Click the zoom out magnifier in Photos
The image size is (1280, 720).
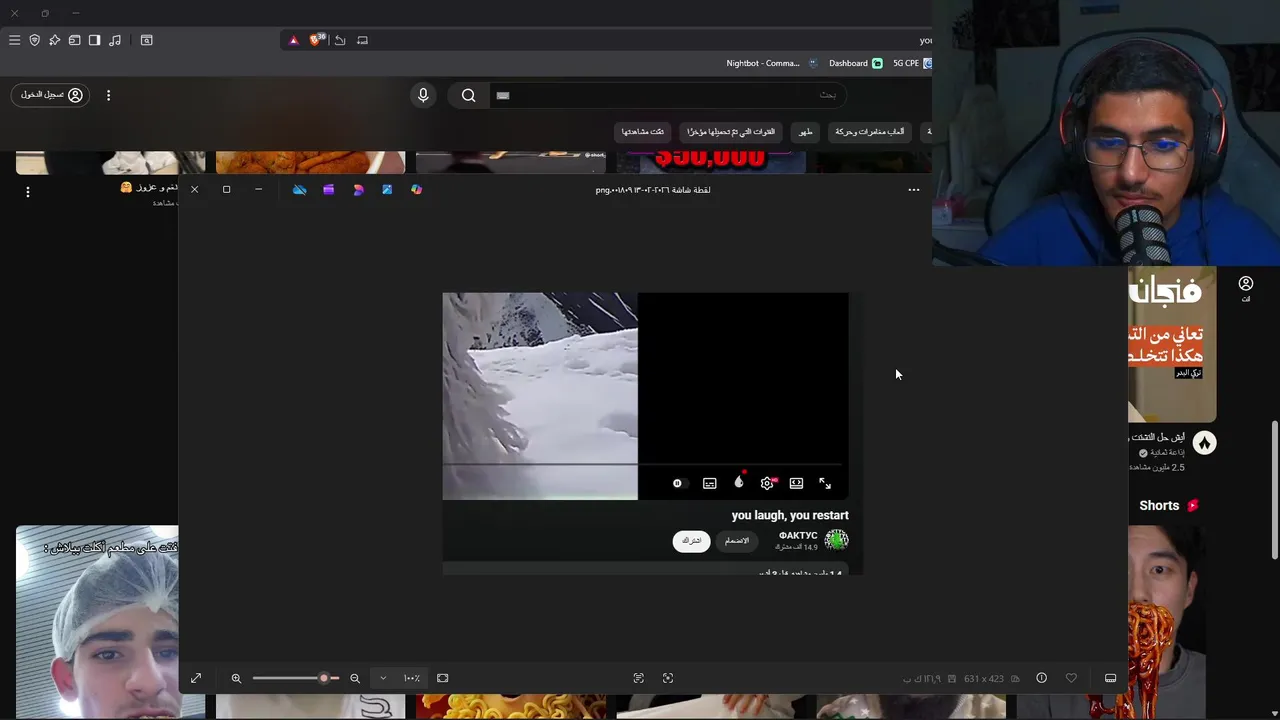click(354, 678)
